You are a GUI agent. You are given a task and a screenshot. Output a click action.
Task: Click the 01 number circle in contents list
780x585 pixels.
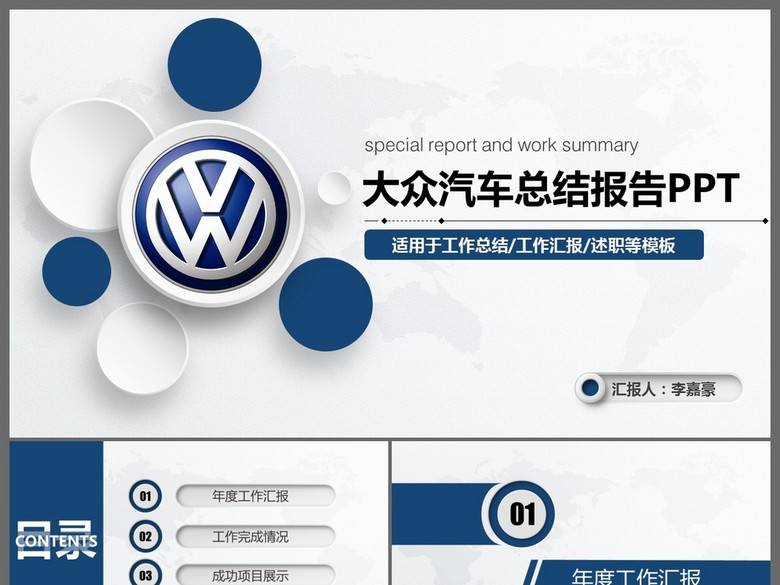click(x=145, y=496)
